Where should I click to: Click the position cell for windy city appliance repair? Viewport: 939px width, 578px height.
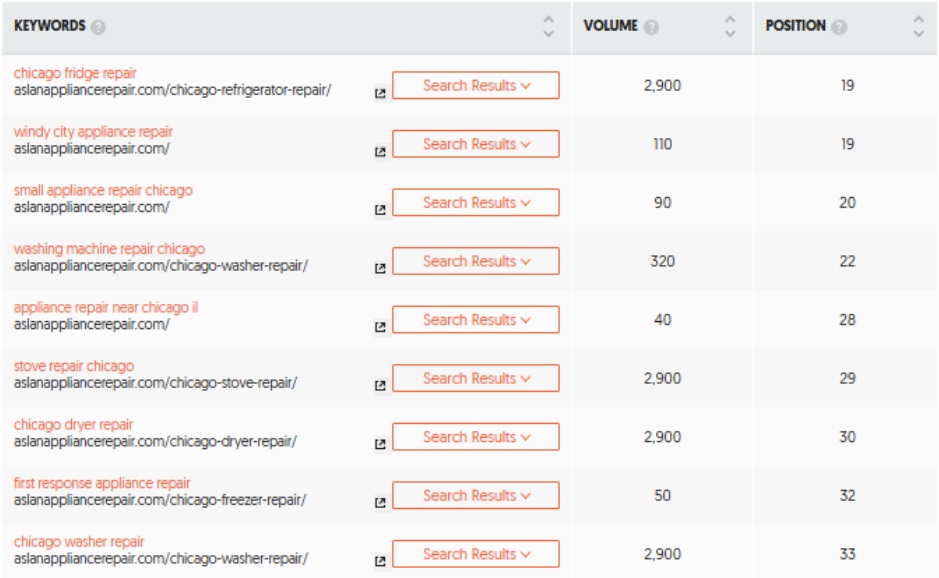[x=847, y=144]
